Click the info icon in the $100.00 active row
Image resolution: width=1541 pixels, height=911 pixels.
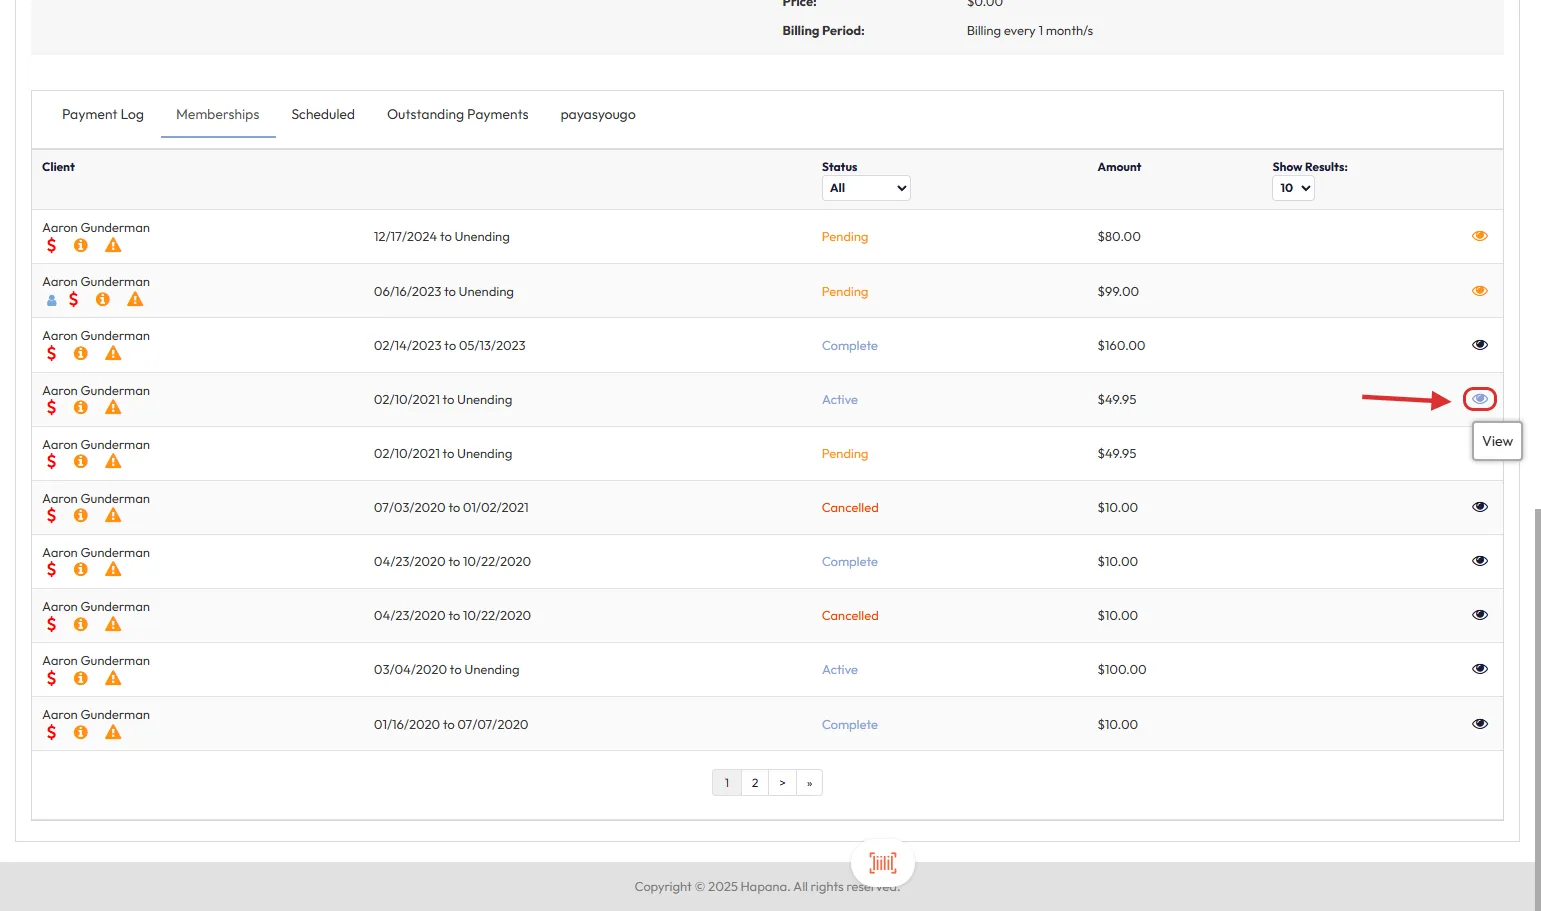coord(81,679)
